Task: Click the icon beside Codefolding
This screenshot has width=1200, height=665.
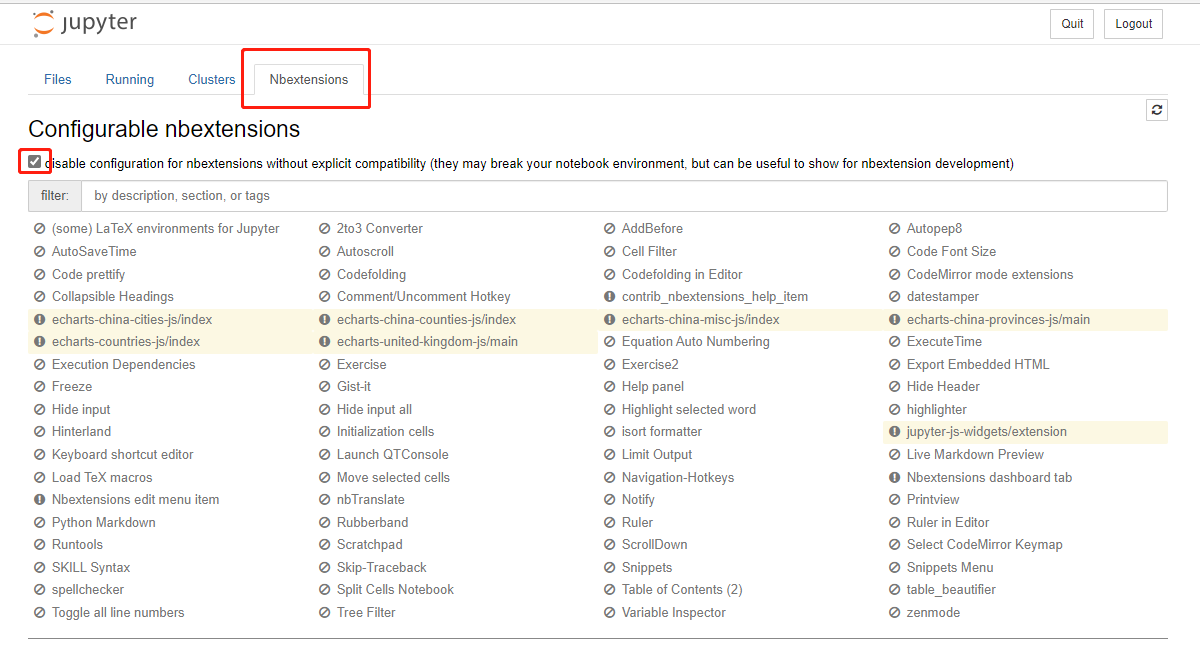Action: click(325, 275)
